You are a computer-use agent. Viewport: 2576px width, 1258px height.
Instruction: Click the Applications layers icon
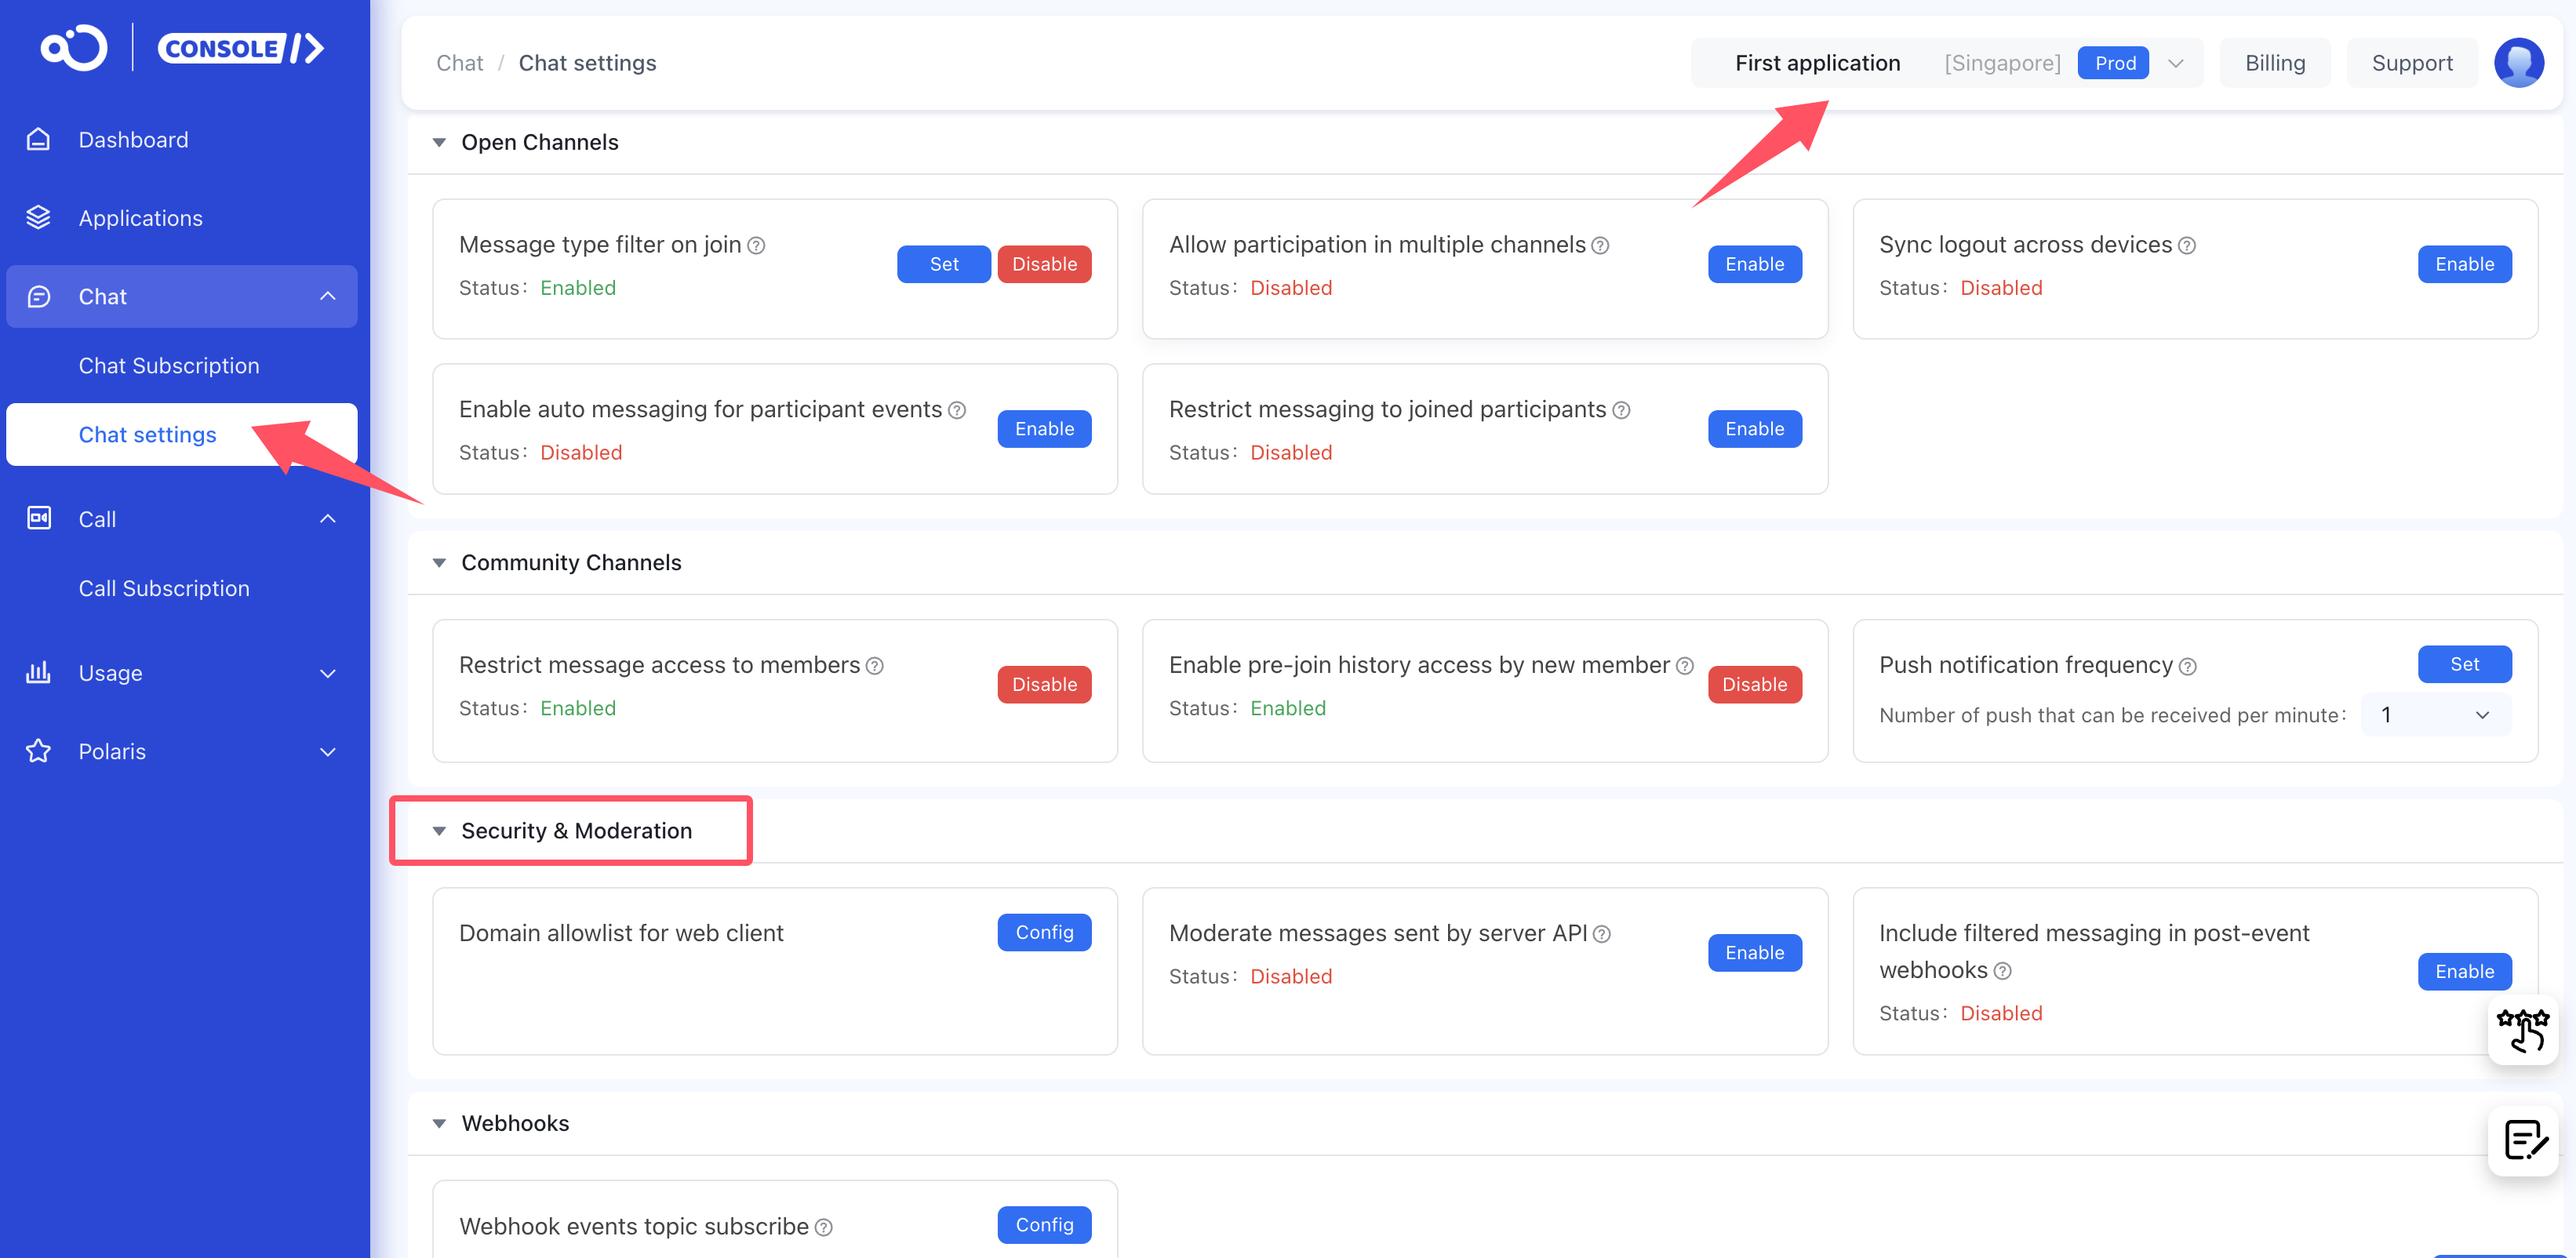click(38, 217)
